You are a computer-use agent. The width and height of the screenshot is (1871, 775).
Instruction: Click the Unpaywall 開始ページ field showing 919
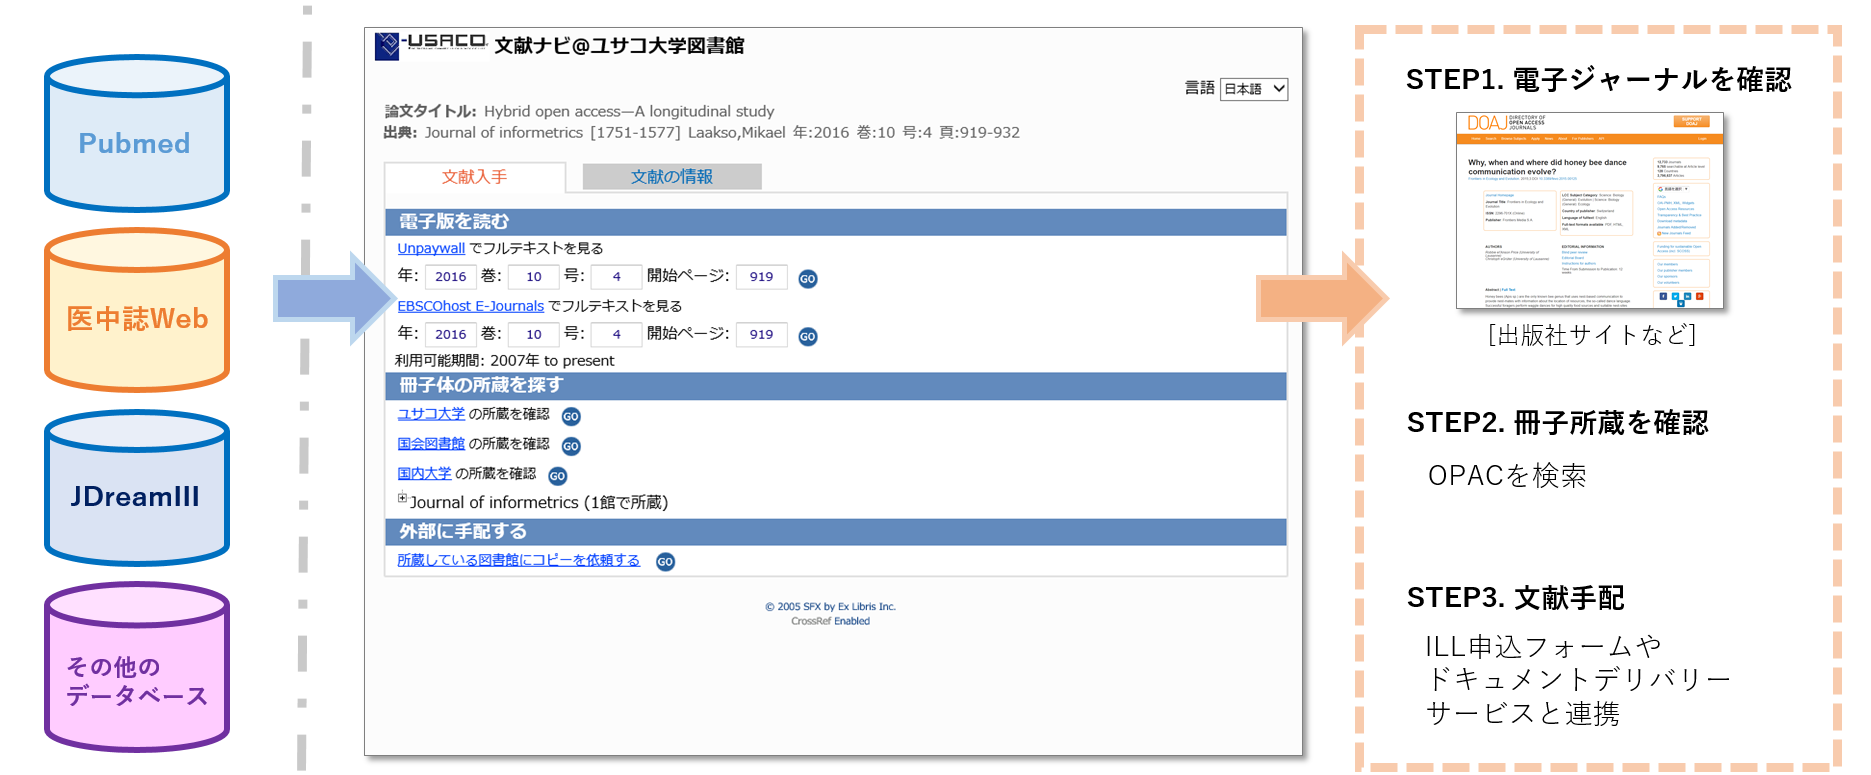762,277
